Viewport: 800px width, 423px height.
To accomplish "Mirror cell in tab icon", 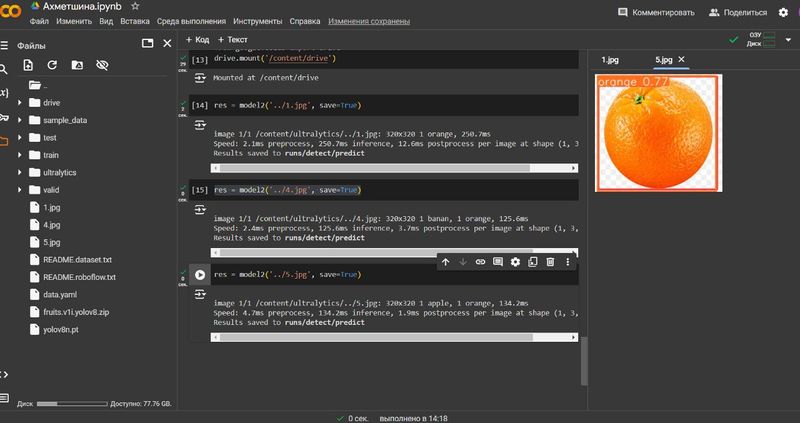I will (533, 262).
